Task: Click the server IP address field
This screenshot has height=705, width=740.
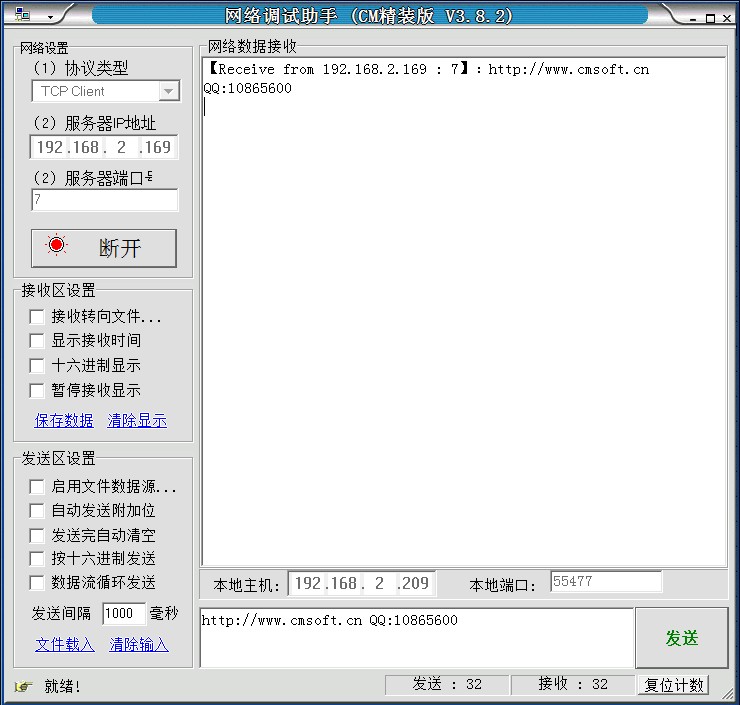Action: coord(104,147)
